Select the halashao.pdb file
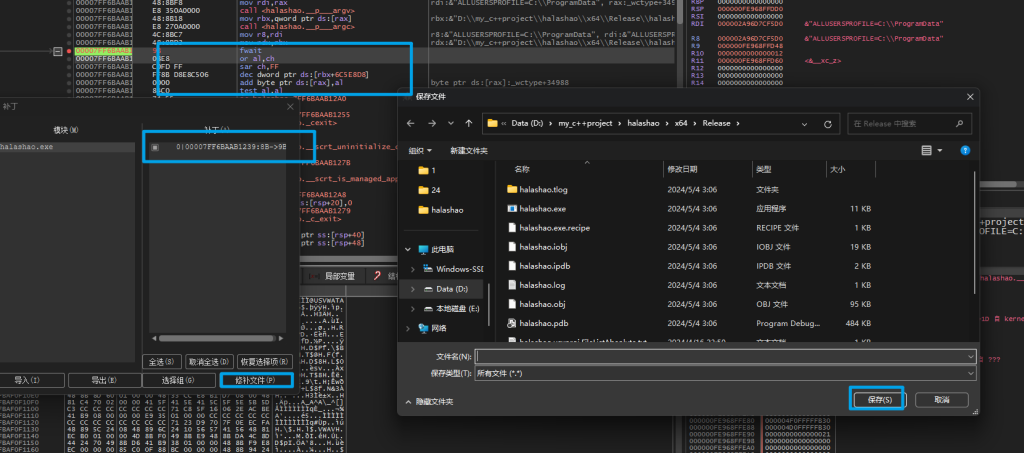Screen dimensions: 1024x453 point(543,322)
